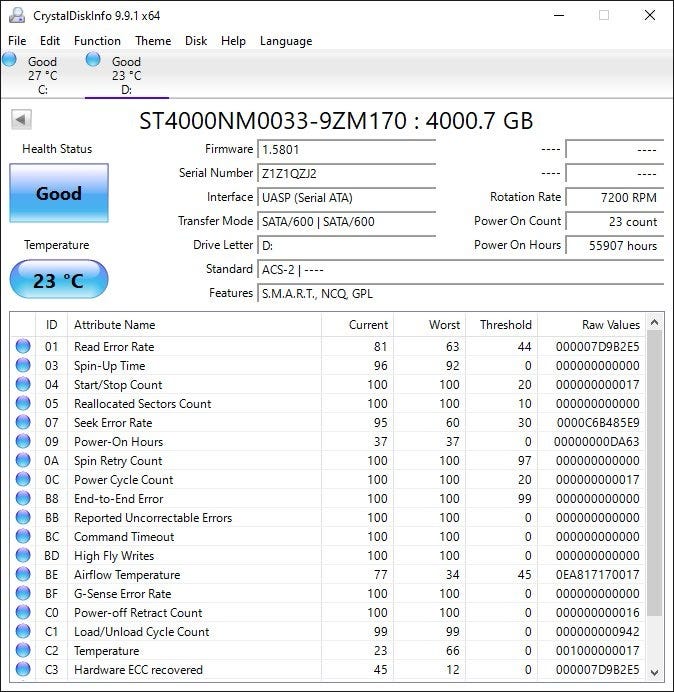Select the Load/Unload Cycle Count attribute name

(x=142, y=632)
